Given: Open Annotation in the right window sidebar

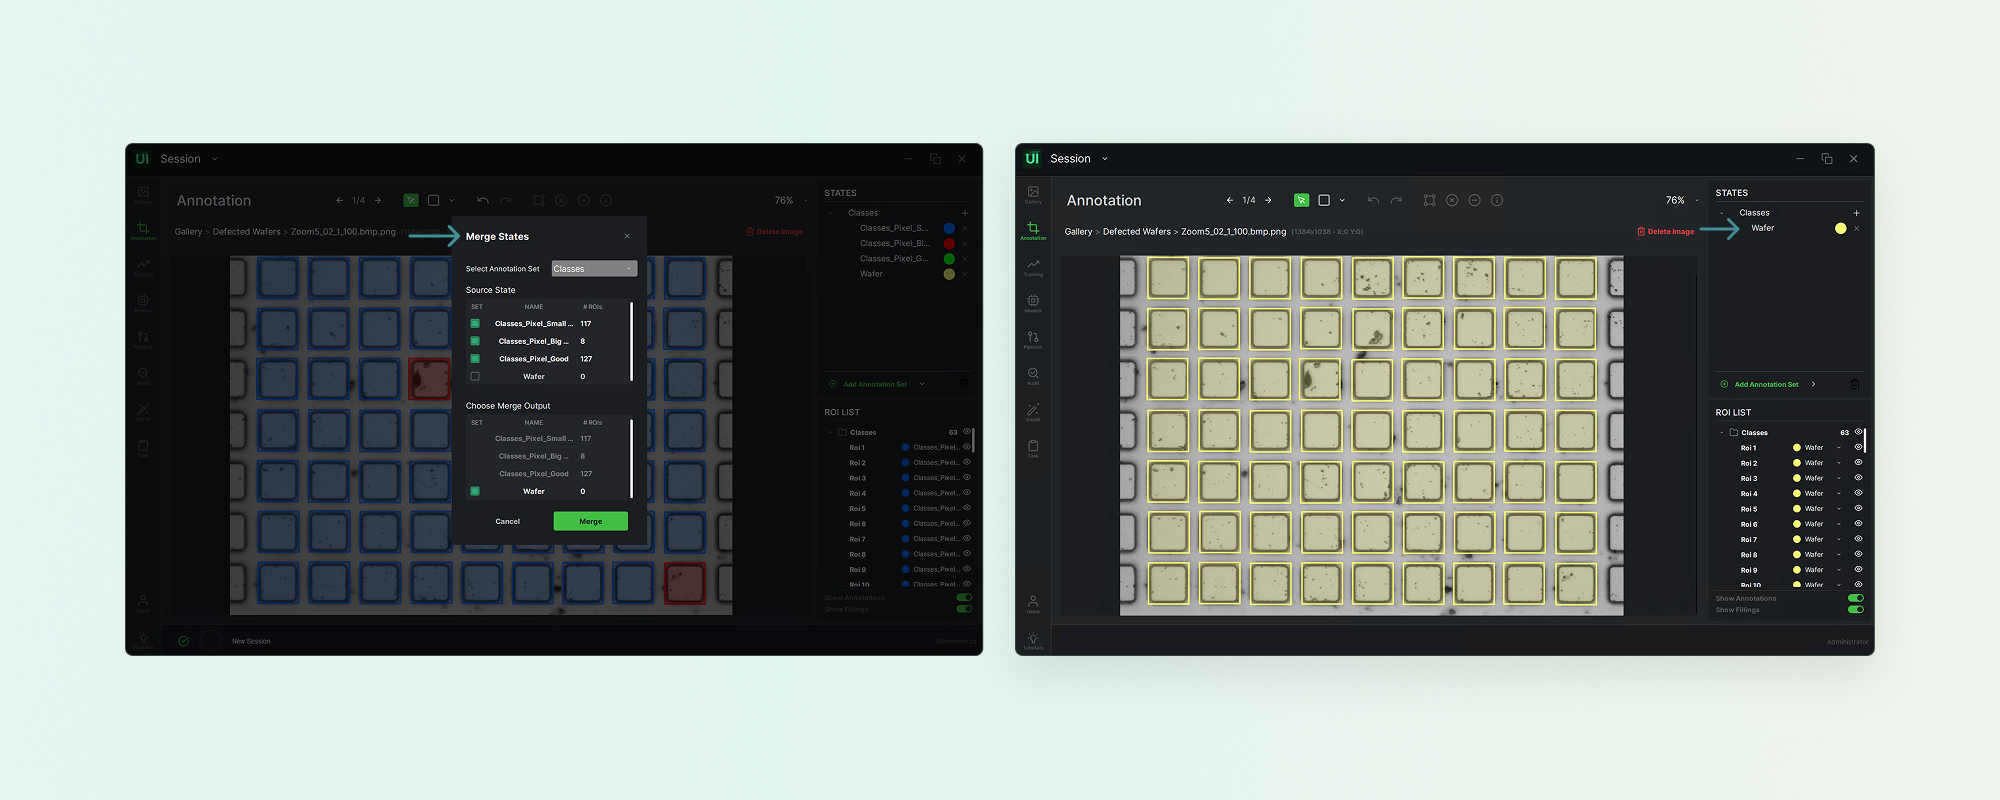Looking at the screenshot, I should tap(1033, 231).
